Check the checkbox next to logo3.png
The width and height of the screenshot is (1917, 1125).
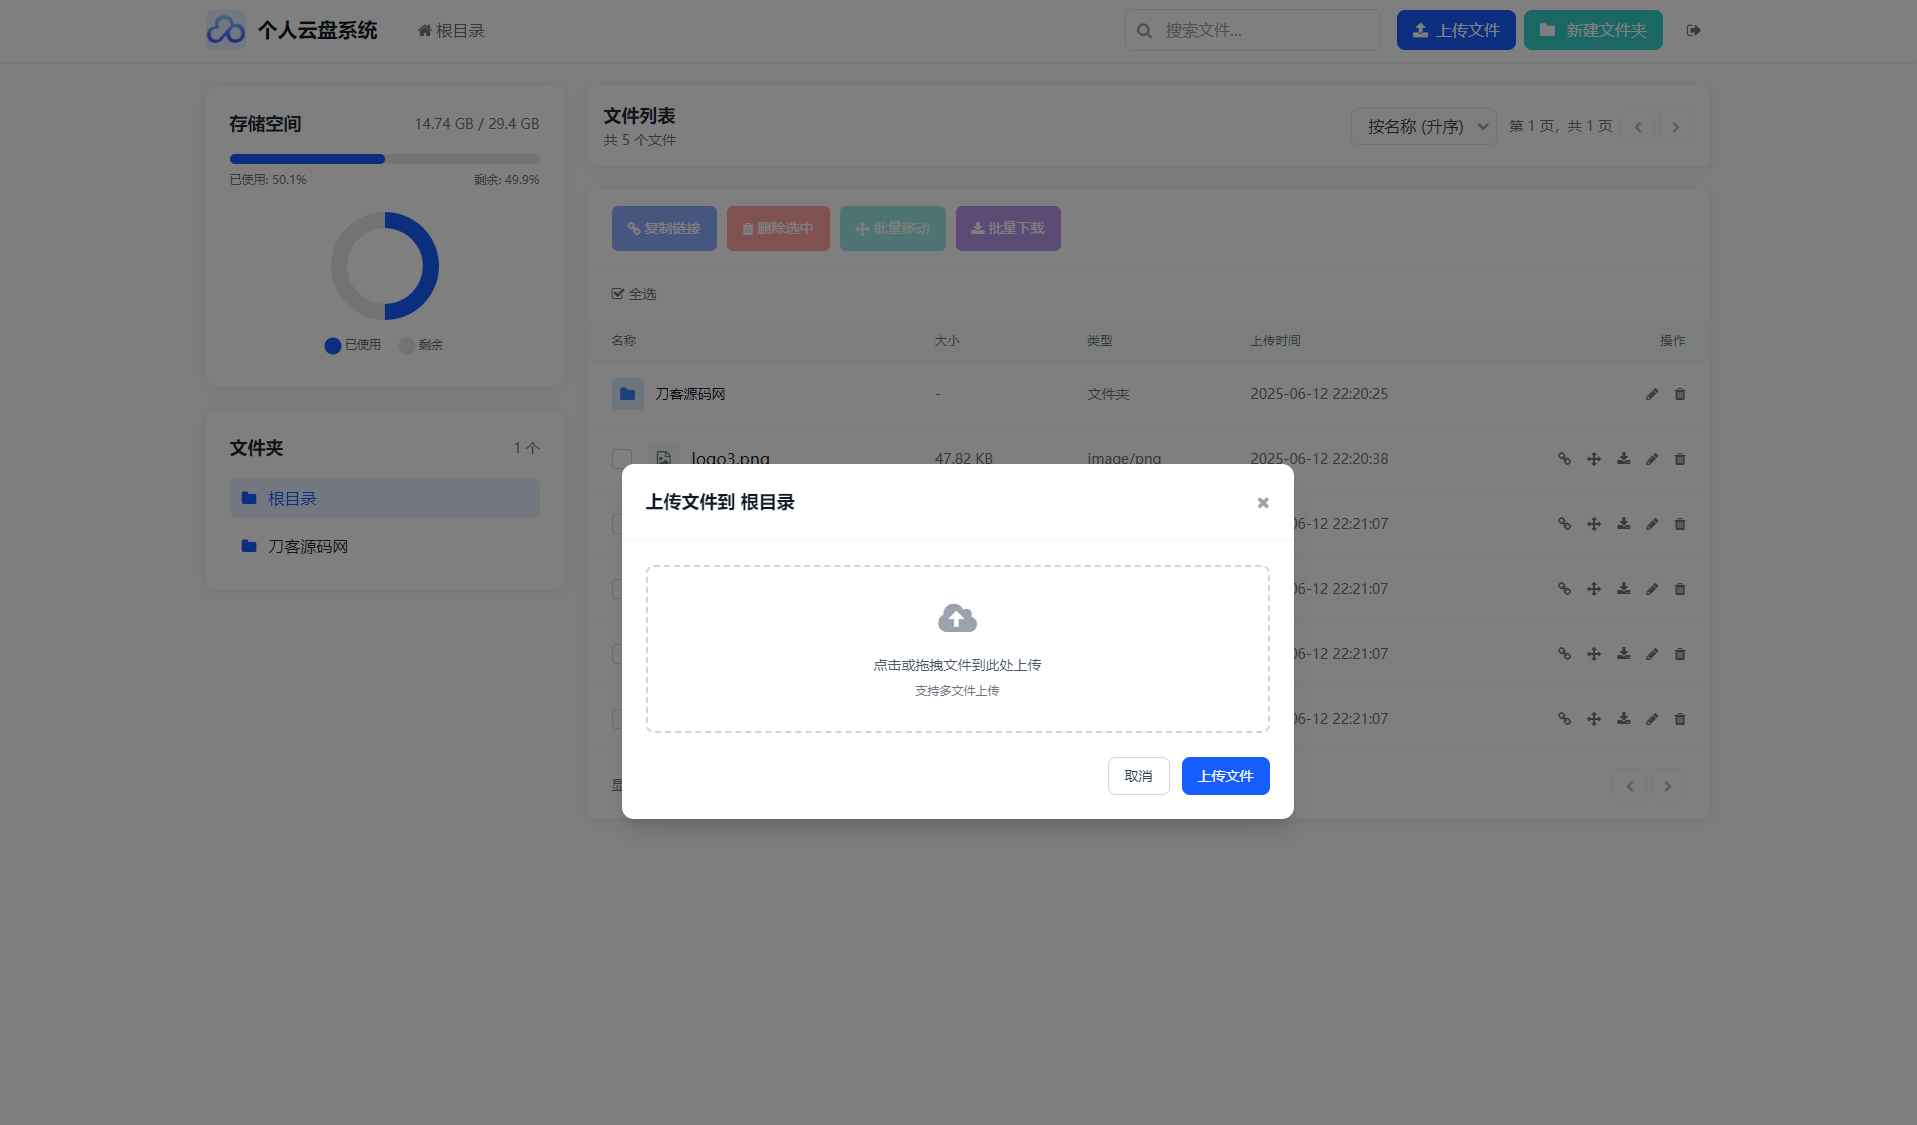point(622,459)
